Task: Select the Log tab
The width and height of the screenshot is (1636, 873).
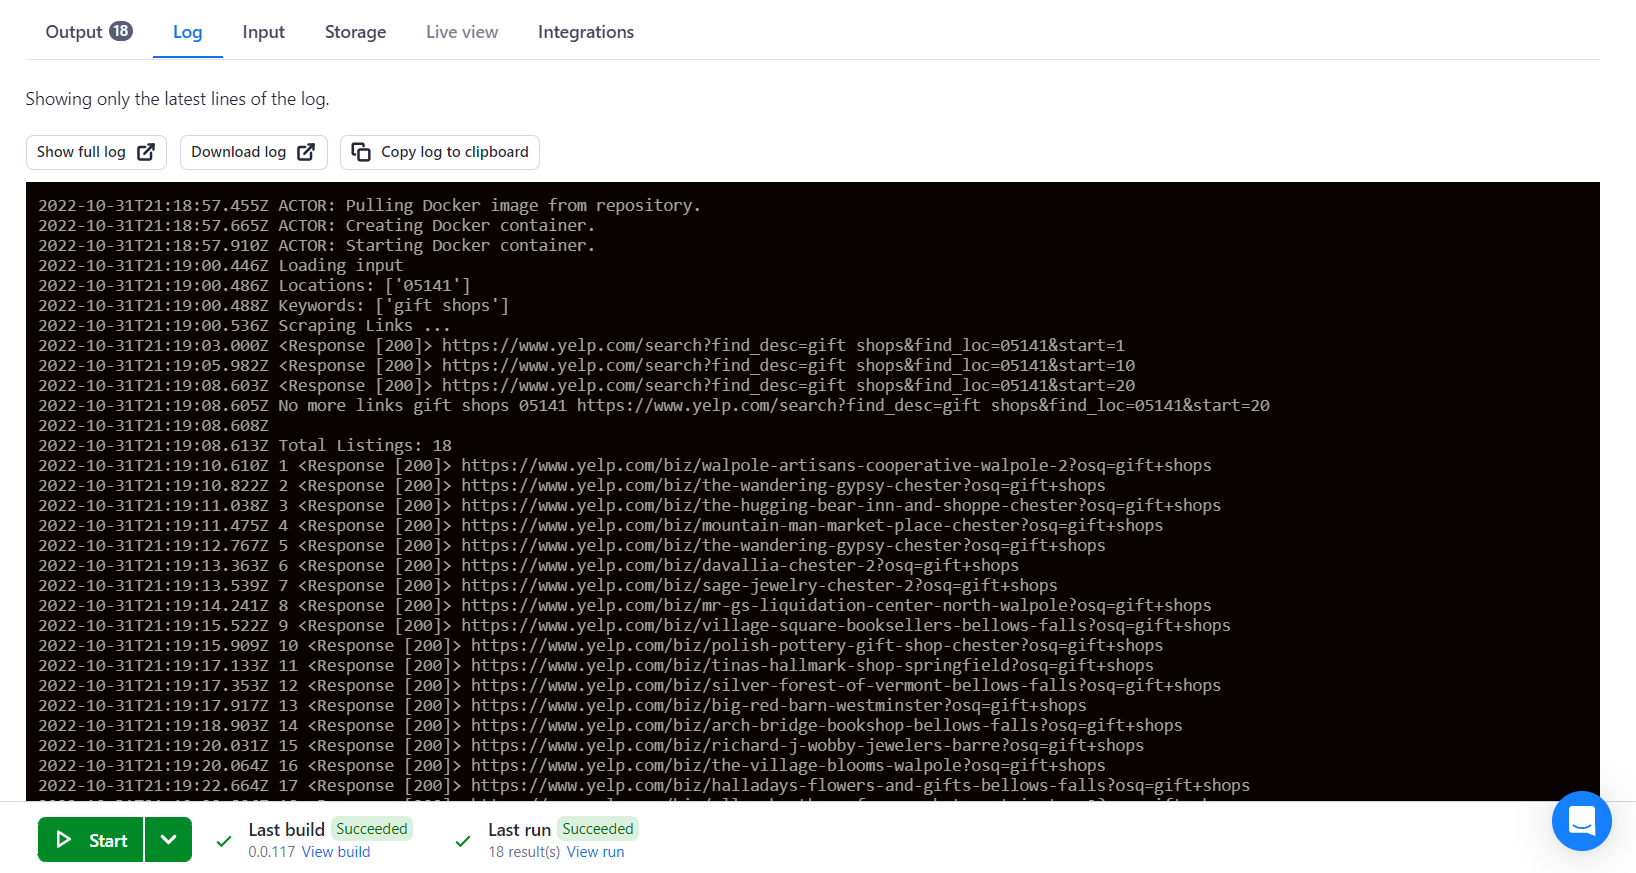Action: point(188,32)
